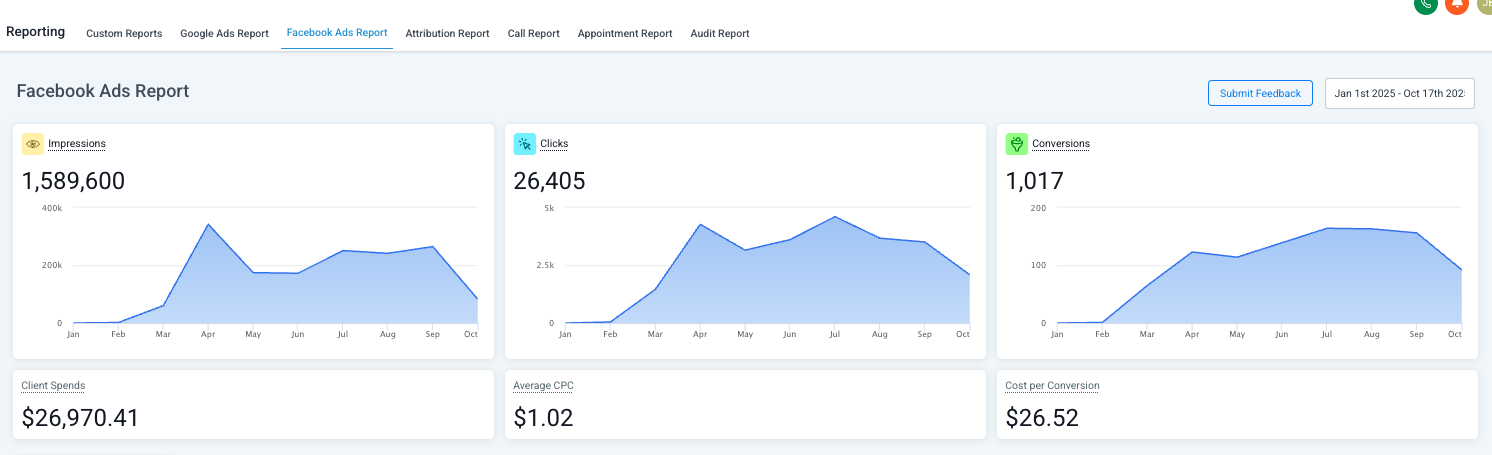
Task: Click the Client Spends metric label
Action: tap(53, 385)
